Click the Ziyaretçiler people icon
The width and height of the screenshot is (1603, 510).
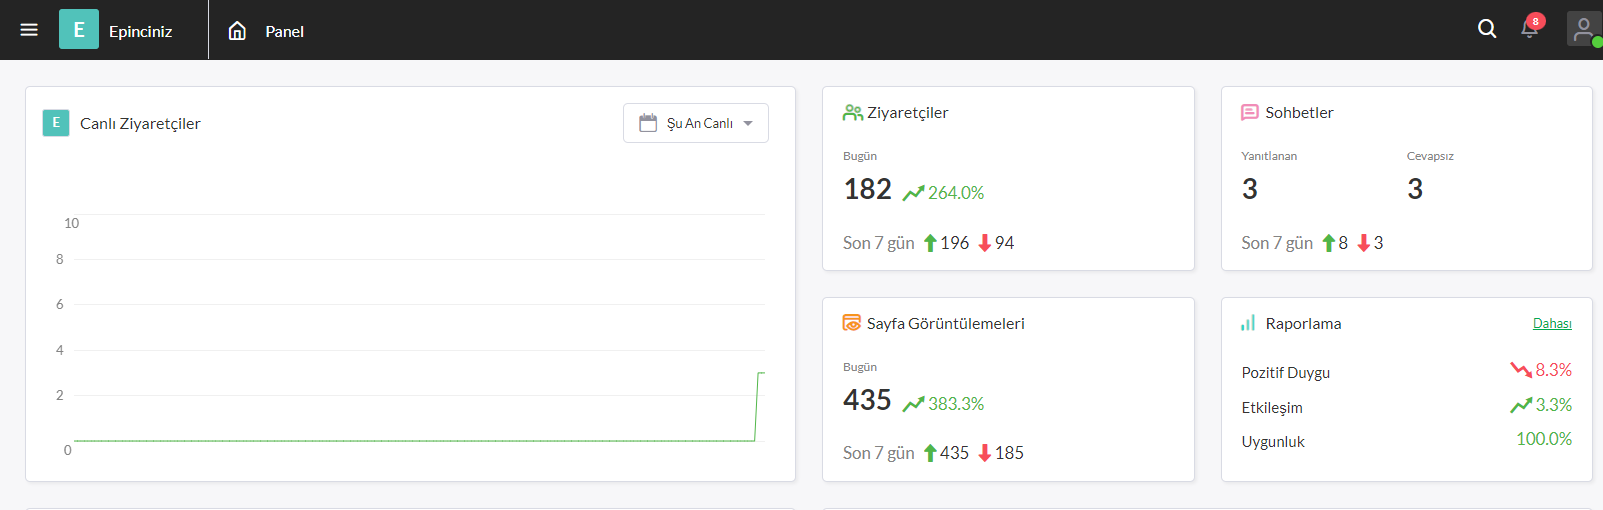(853, 113)
